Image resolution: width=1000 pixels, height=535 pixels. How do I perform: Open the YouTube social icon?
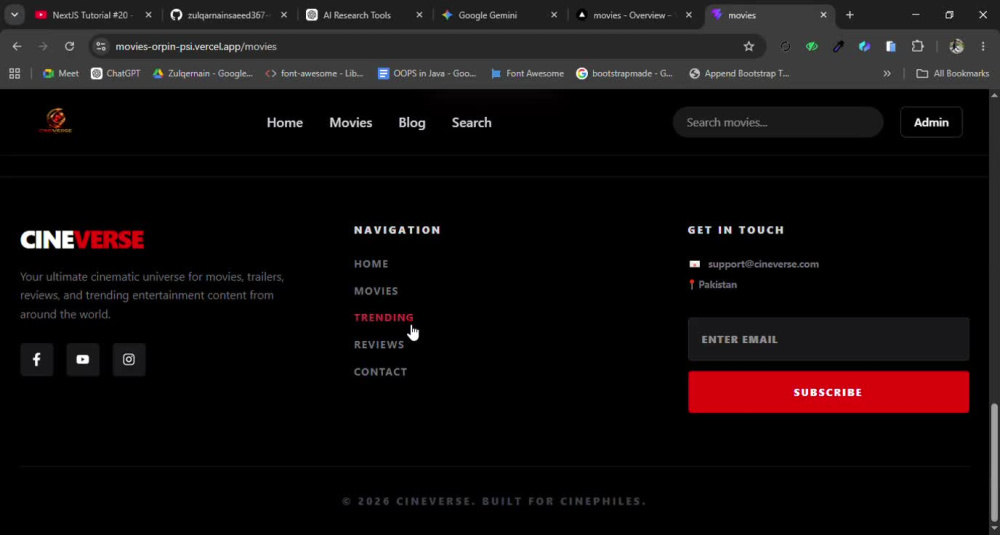point(83,360)
